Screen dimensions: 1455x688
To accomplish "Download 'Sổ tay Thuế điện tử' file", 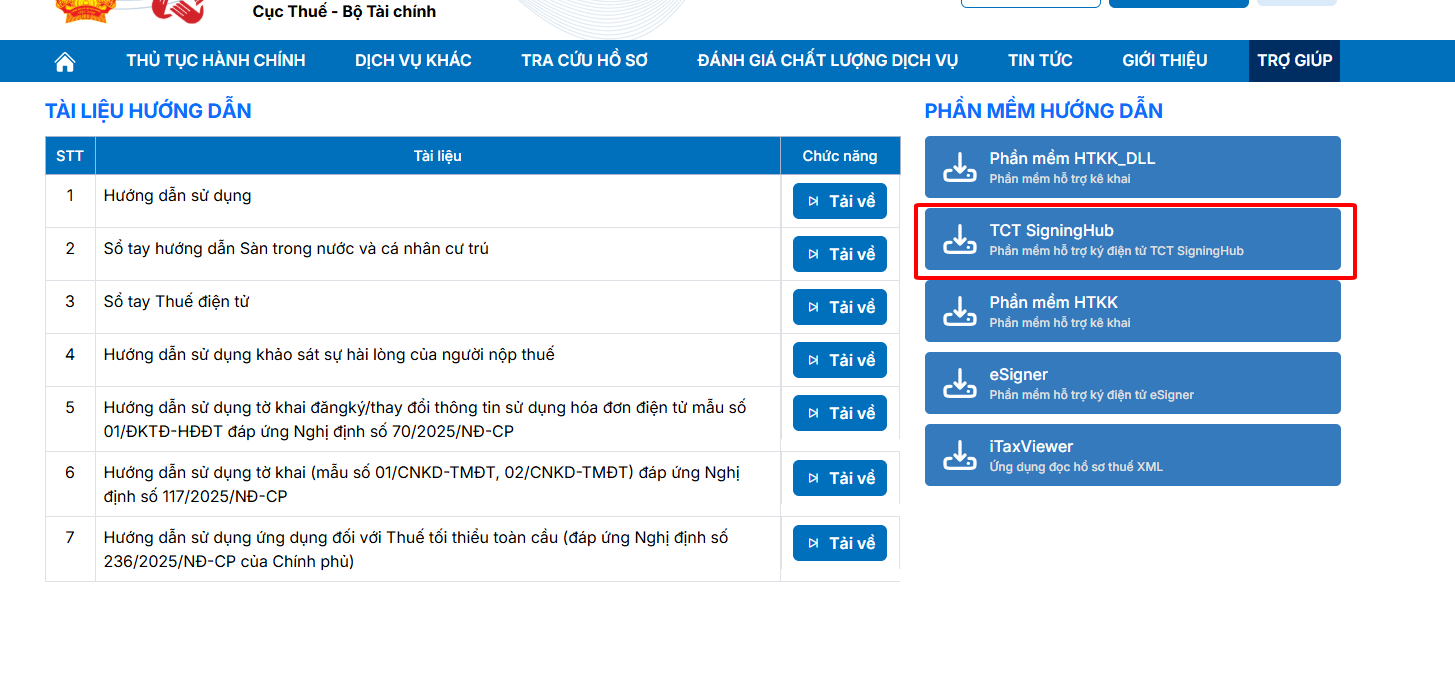I will [x=840, y=307].
